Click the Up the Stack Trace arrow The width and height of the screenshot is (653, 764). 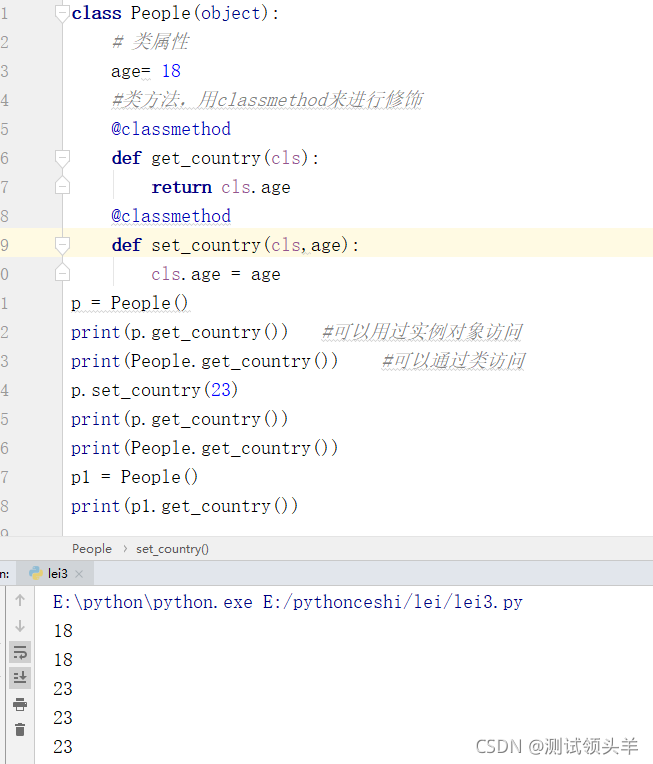(x=19, y=600)
